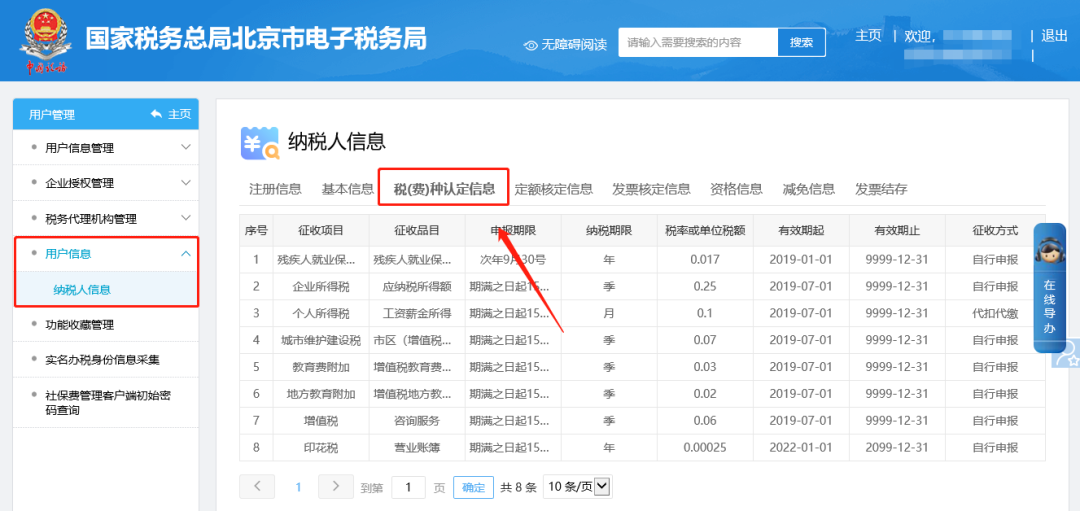Open 减免信息 tab
The height and width of the screenshot is (511, 1080).
(809, 189)
